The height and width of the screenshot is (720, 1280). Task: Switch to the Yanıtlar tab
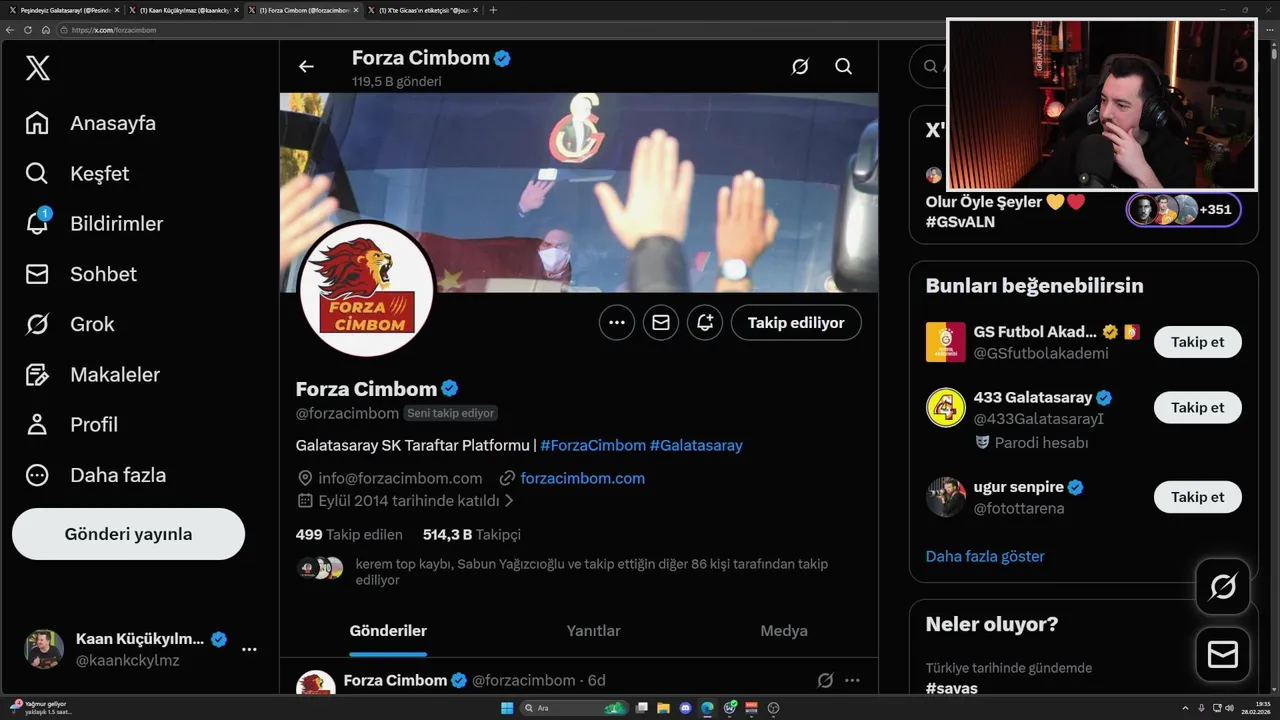[593, 631]
